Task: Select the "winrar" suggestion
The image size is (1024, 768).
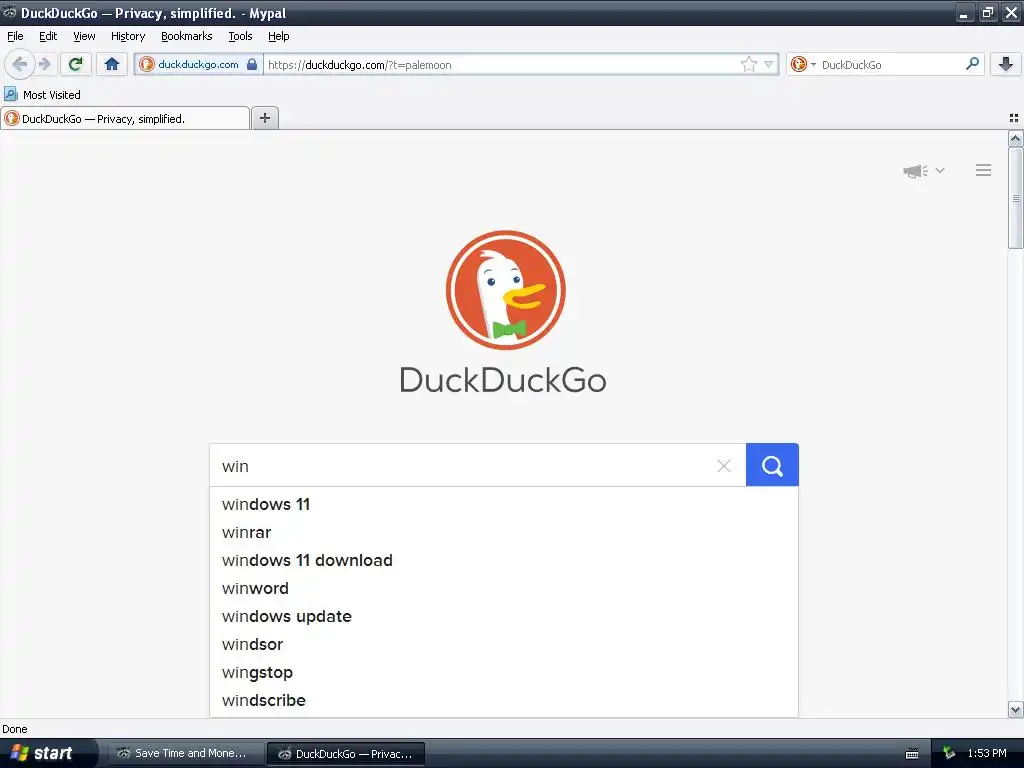Action: click(504, 532)
